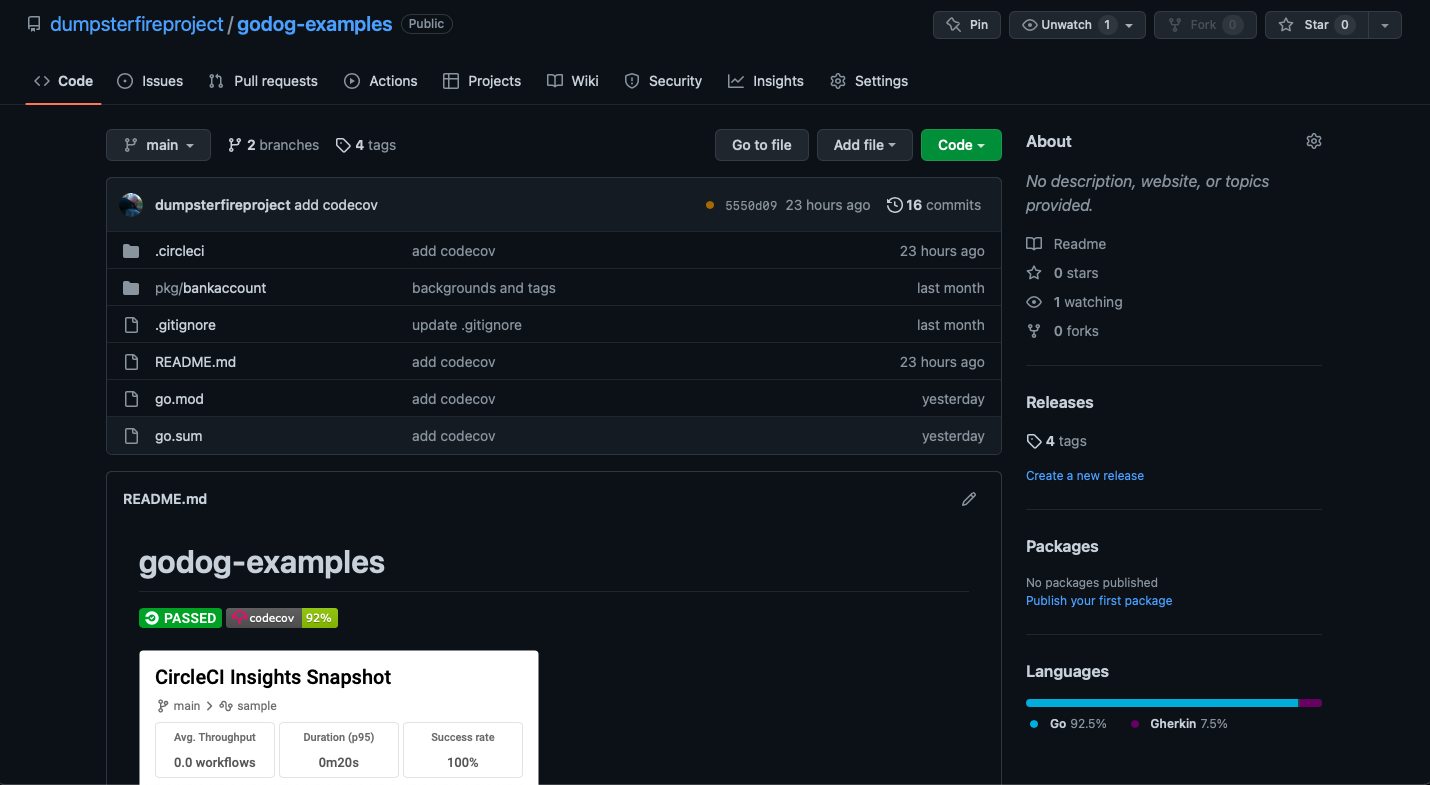Click the go.sum file icon

tap(131, 436)
